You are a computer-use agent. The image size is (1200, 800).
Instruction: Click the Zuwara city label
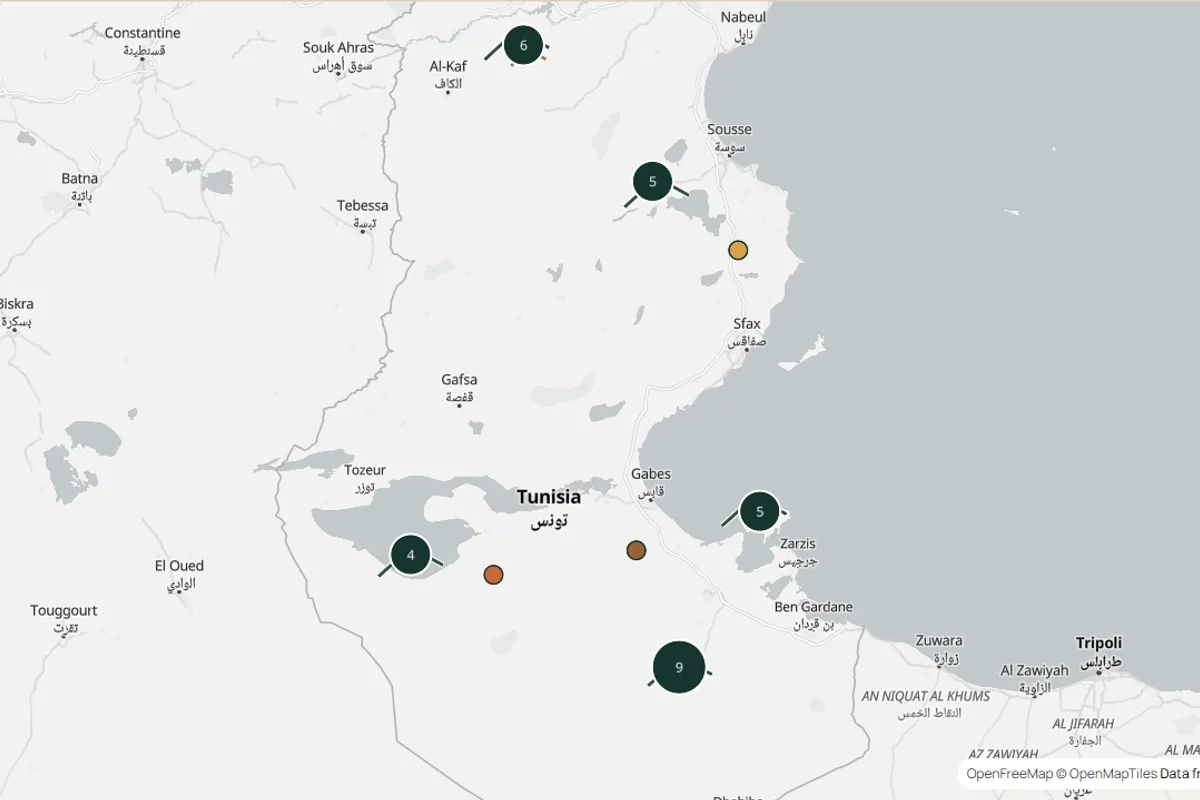pos(938,649)
